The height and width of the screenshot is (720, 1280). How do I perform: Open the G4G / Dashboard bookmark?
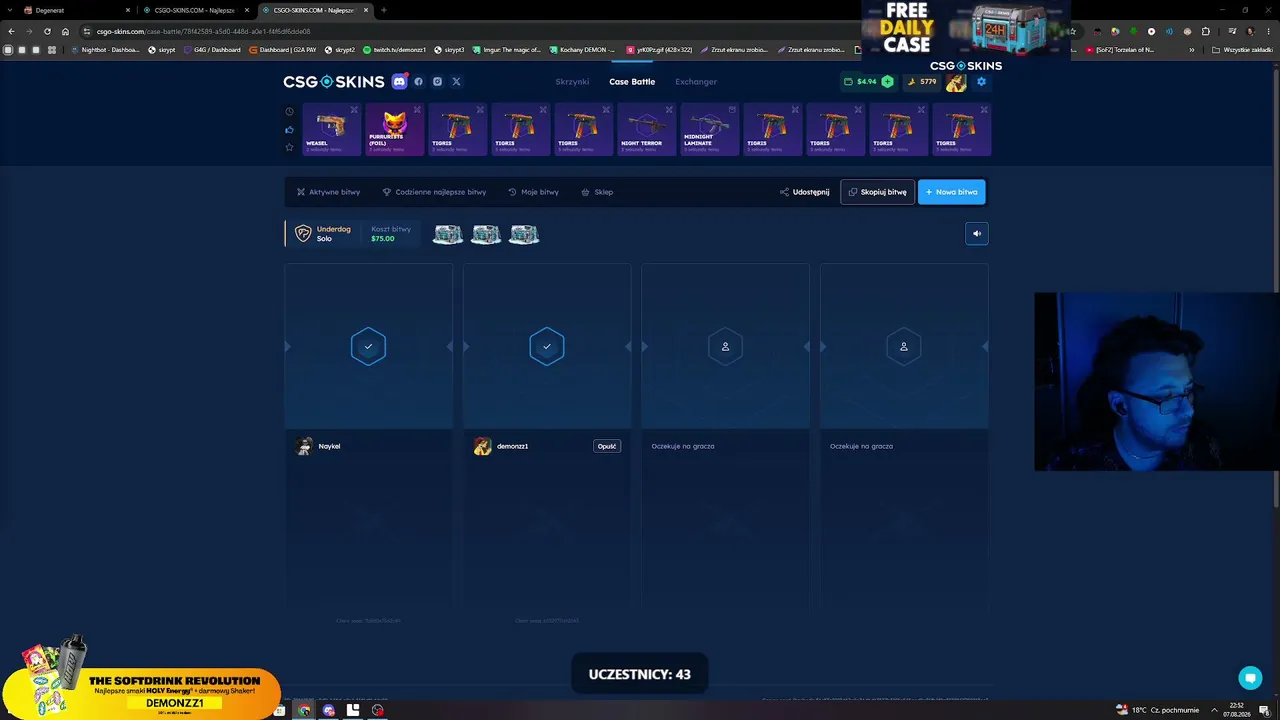pos(212,49)
